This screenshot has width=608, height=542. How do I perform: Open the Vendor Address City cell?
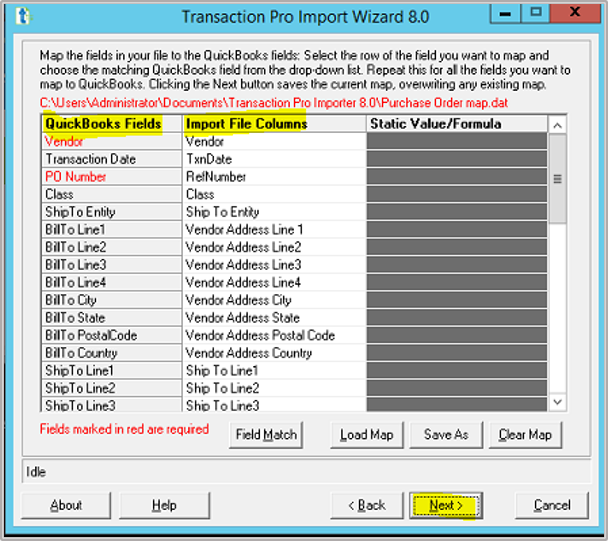tap(274, 300)
